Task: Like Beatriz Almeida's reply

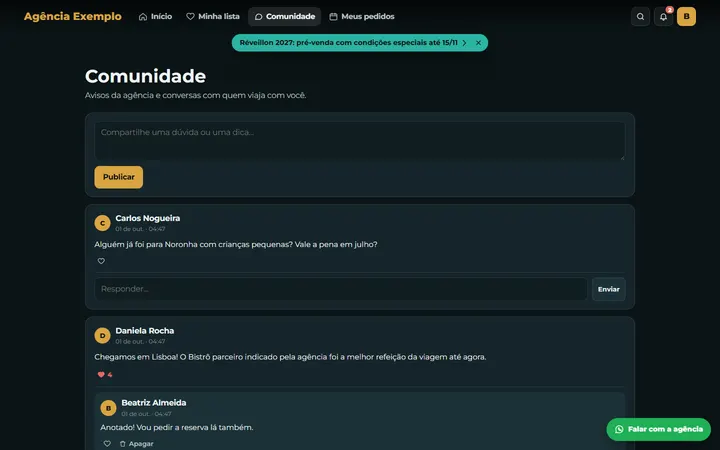Action: (x=107, y=444)
